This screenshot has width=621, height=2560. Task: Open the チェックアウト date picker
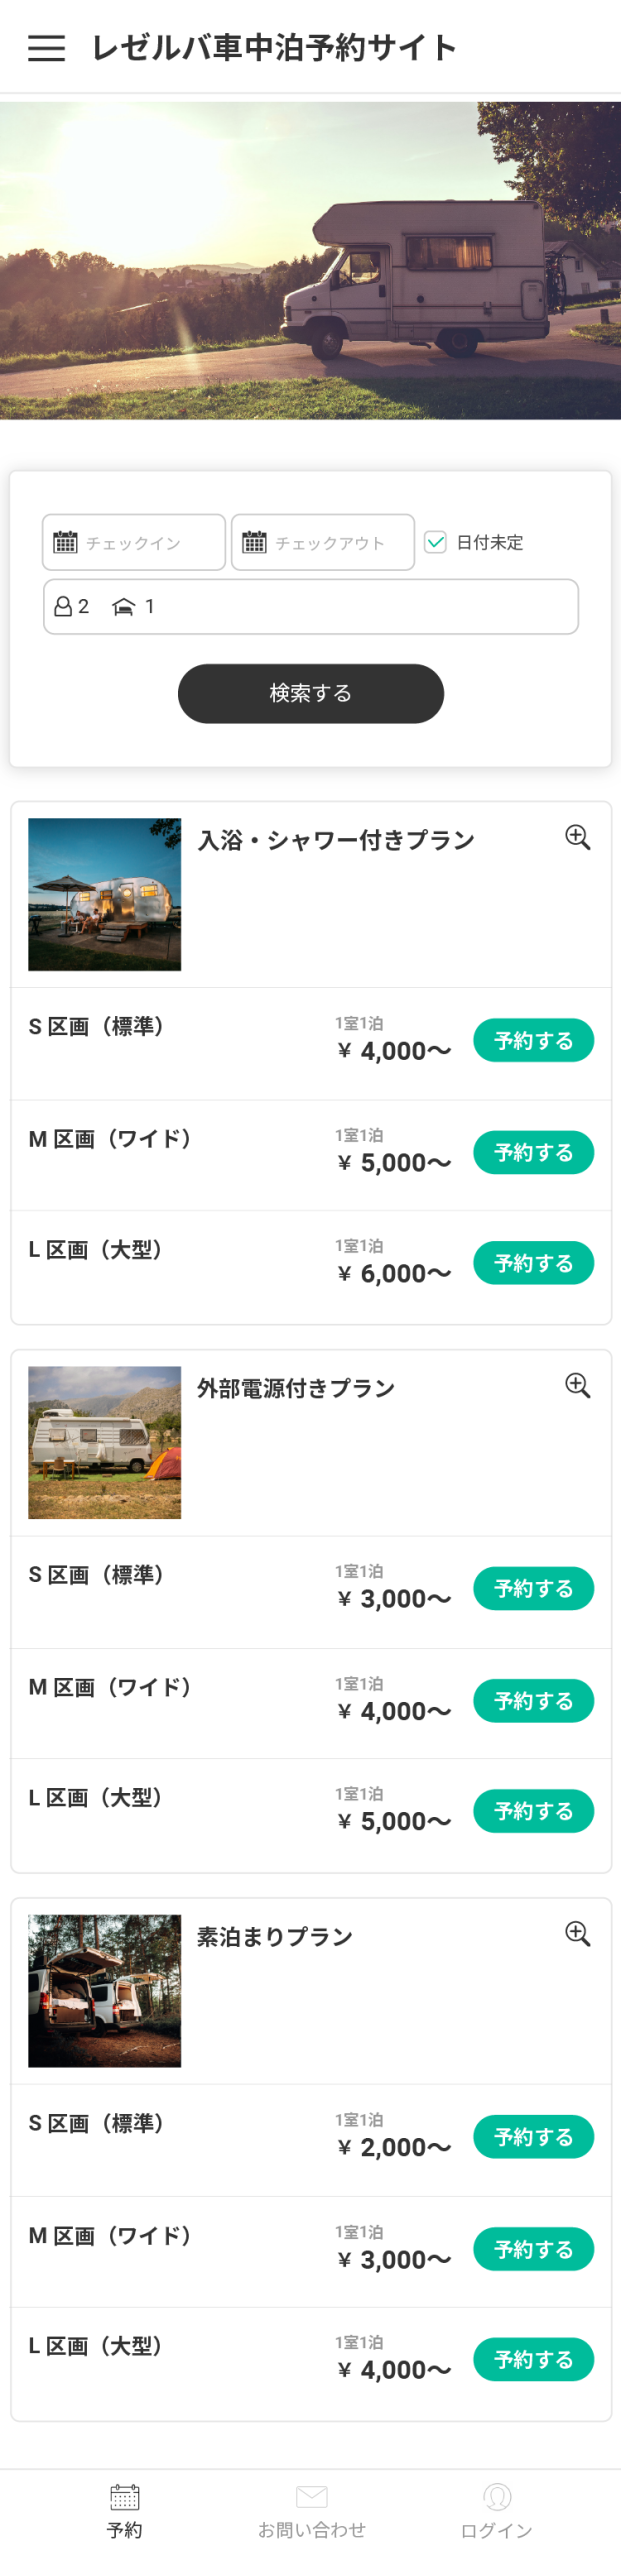click(323, 542)
